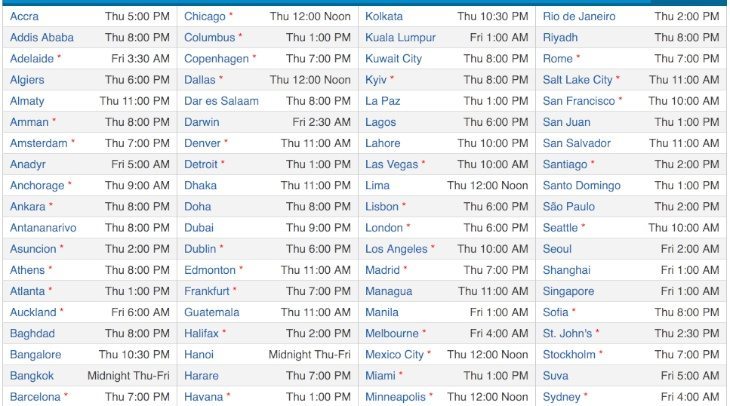Click the Rio de Janeiro link

579,16
